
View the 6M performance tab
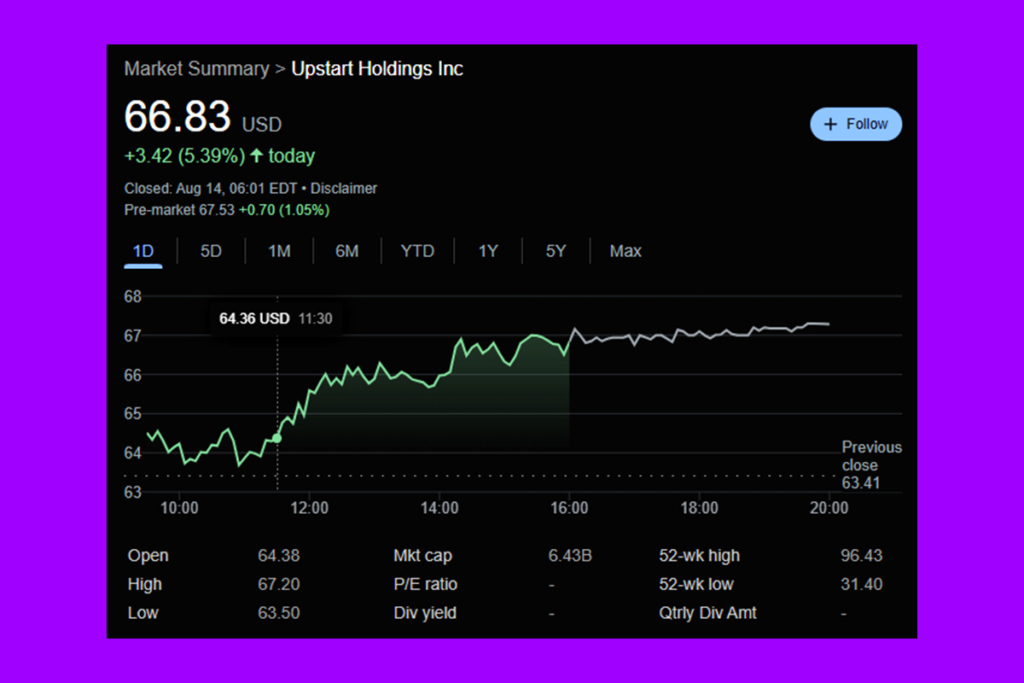[x=347, y=251]
